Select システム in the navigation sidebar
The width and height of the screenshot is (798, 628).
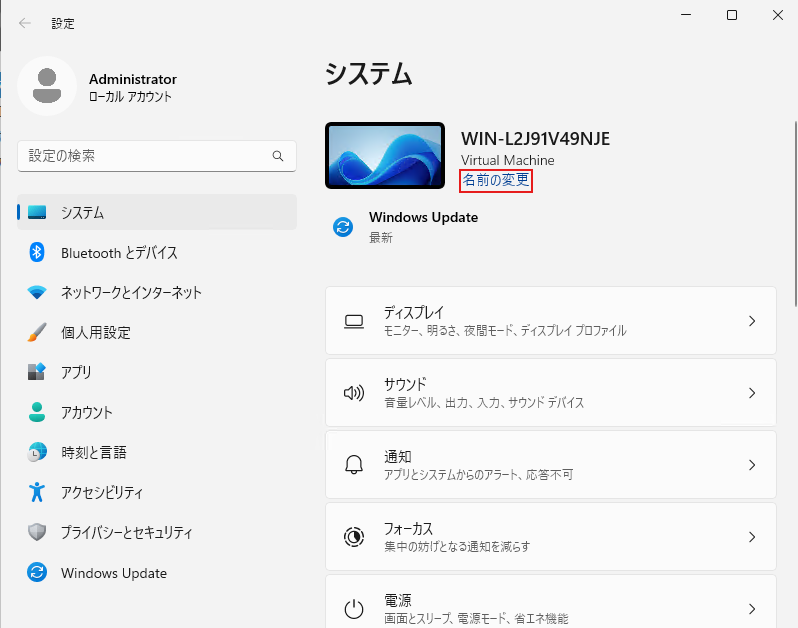point(157,213)
